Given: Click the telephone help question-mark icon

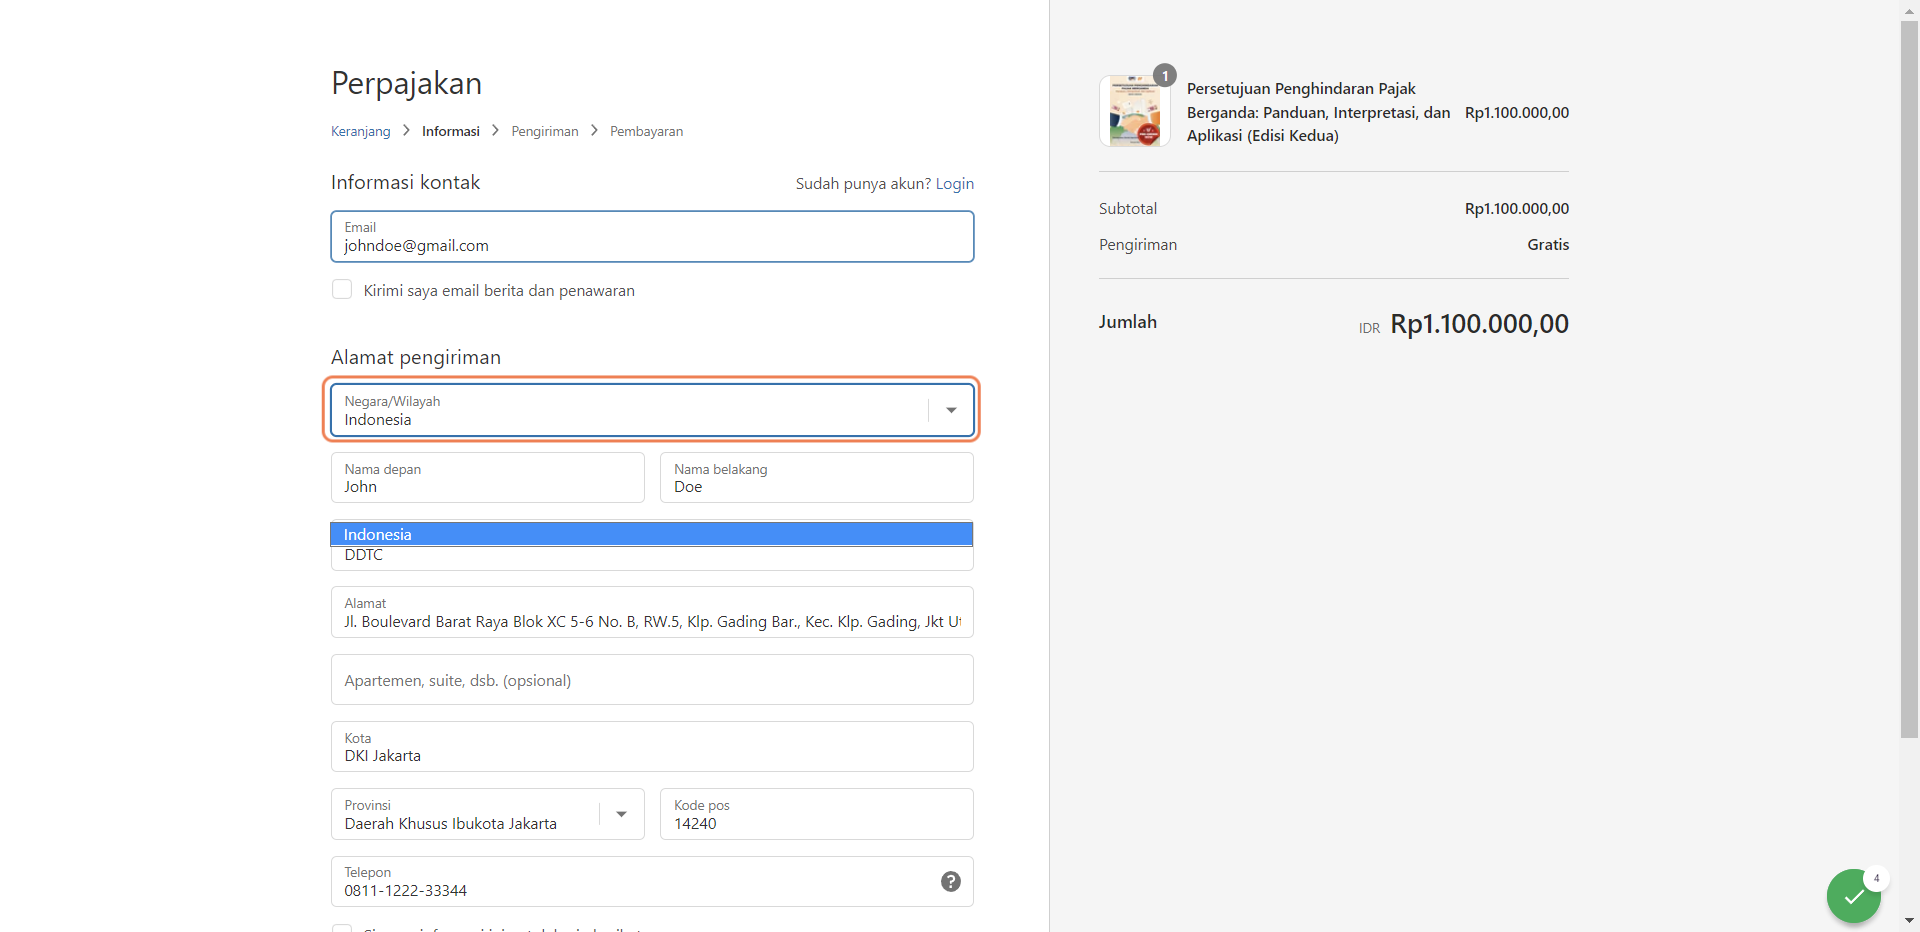Looking at the screenshot, I should tap(951, 881).
